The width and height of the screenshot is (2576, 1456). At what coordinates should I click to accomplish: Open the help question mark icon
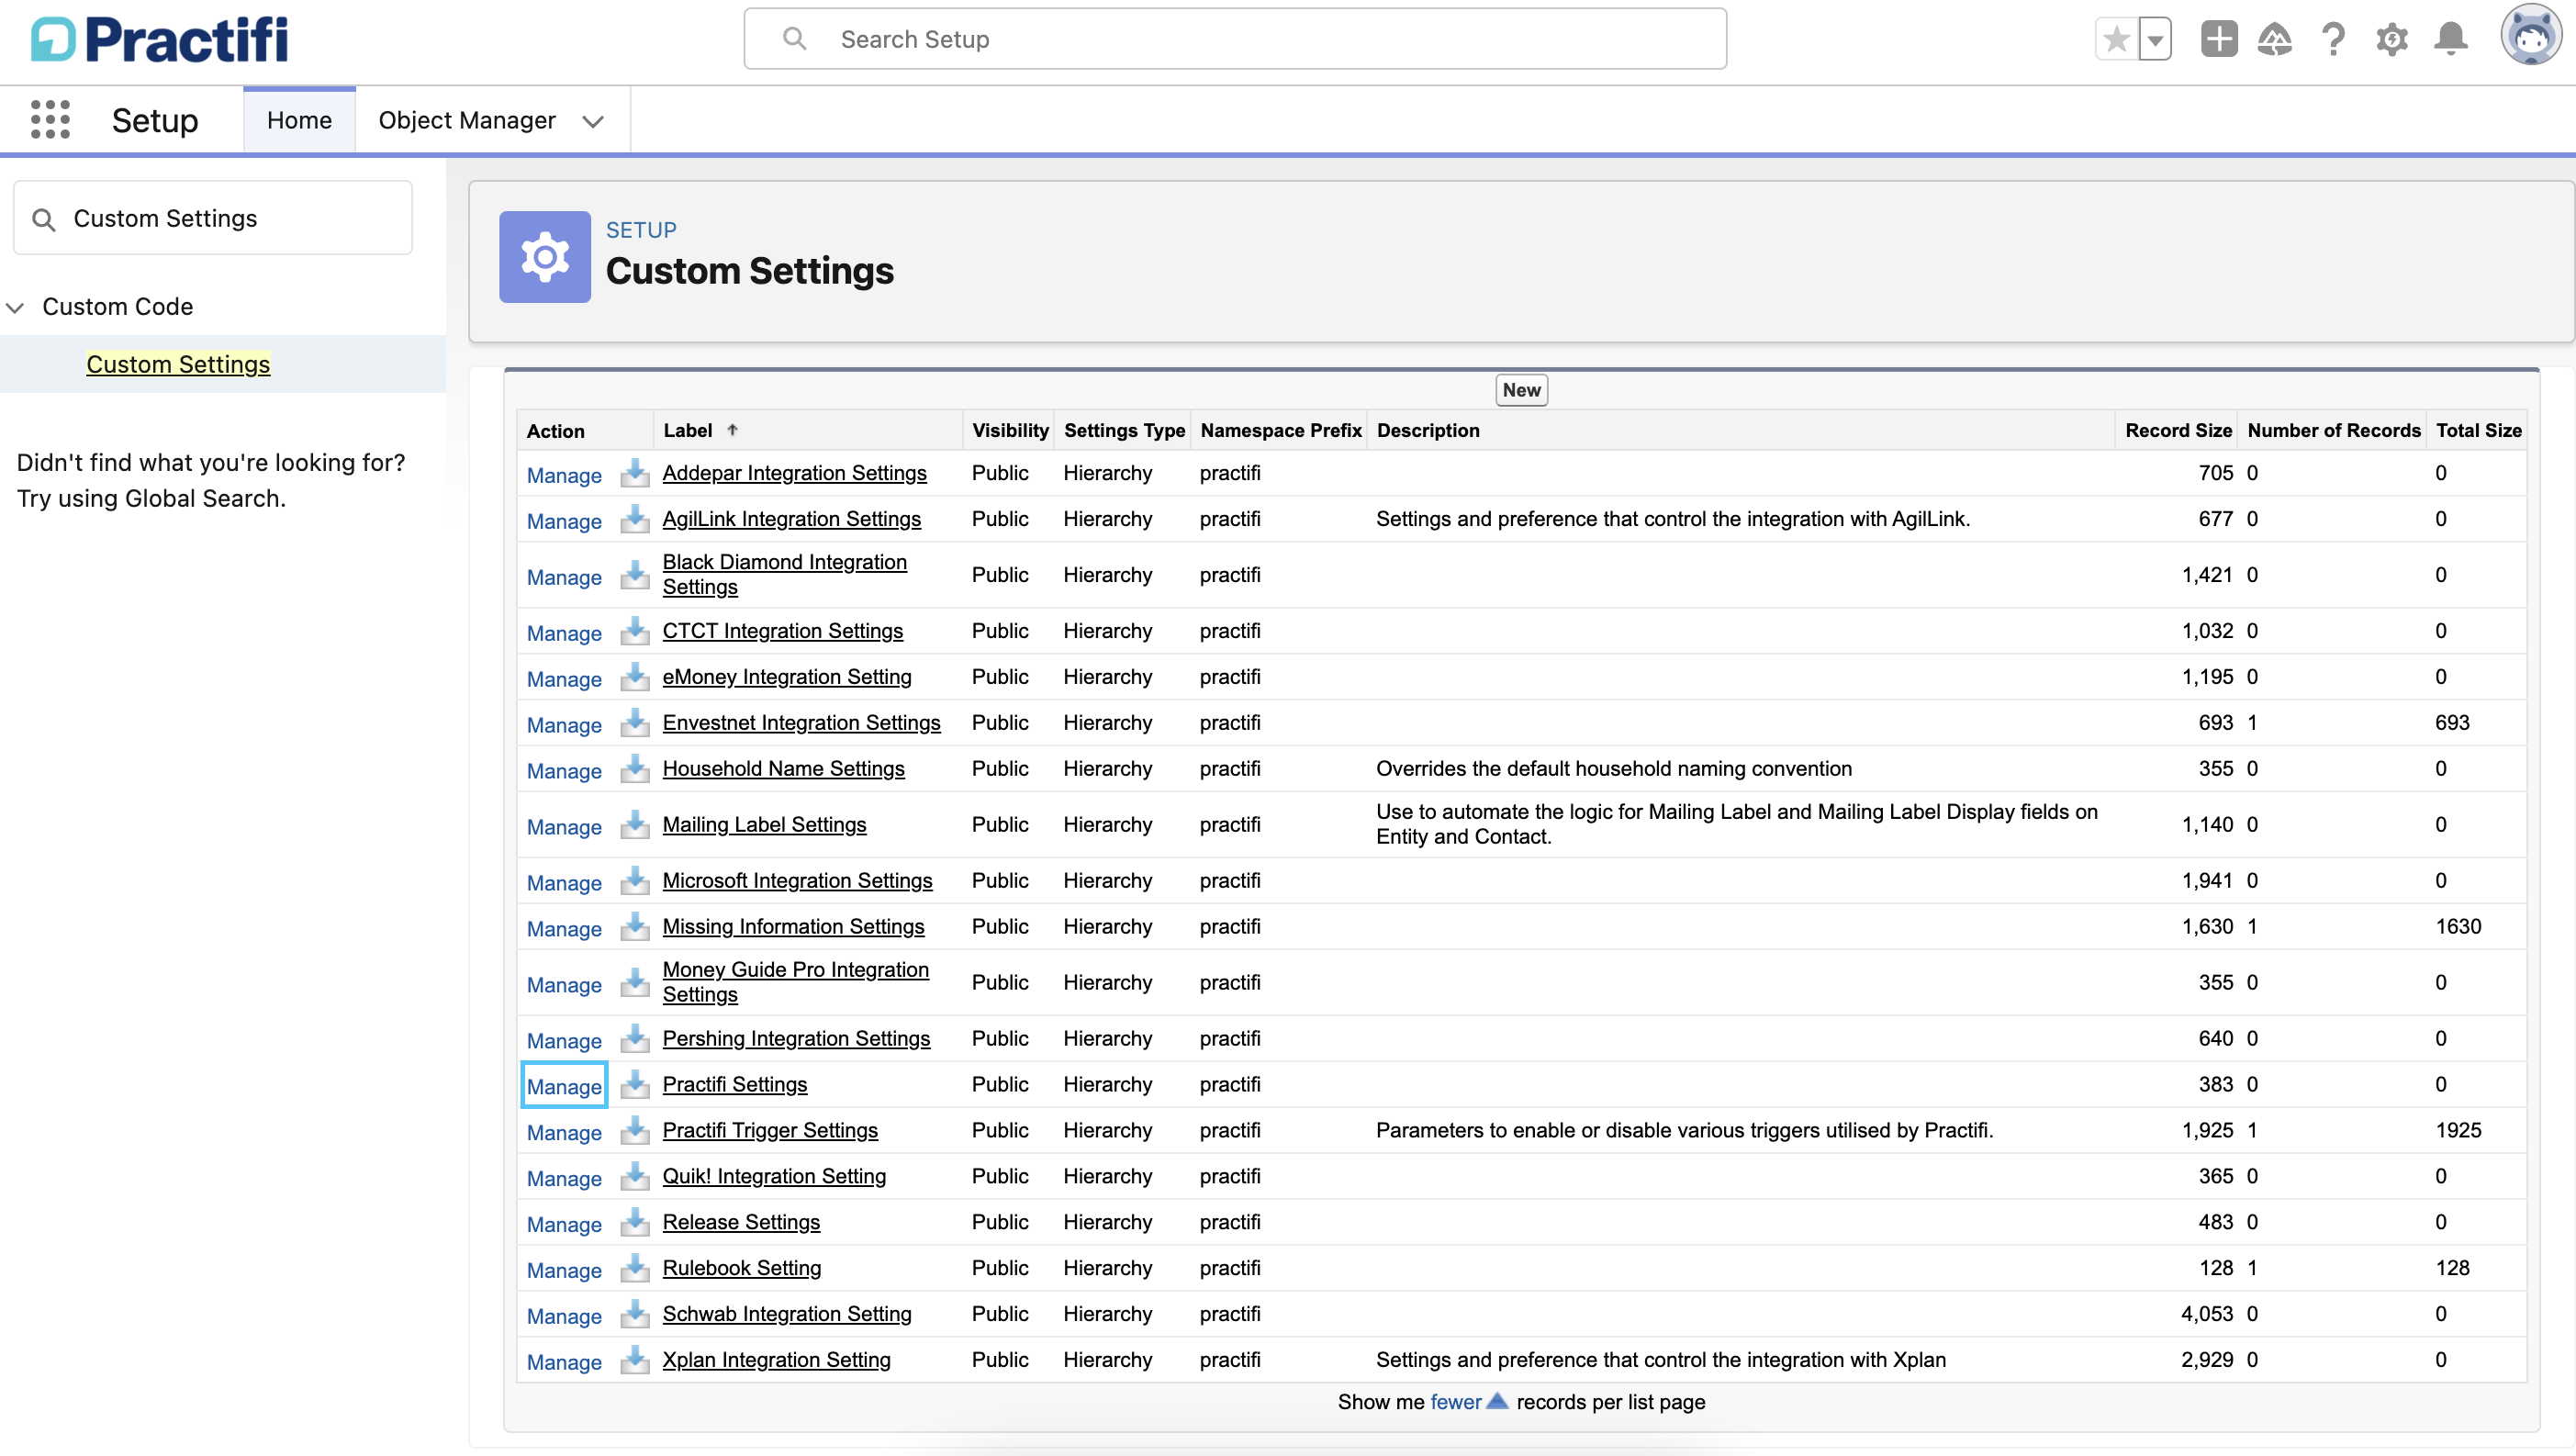point(2333,39)
